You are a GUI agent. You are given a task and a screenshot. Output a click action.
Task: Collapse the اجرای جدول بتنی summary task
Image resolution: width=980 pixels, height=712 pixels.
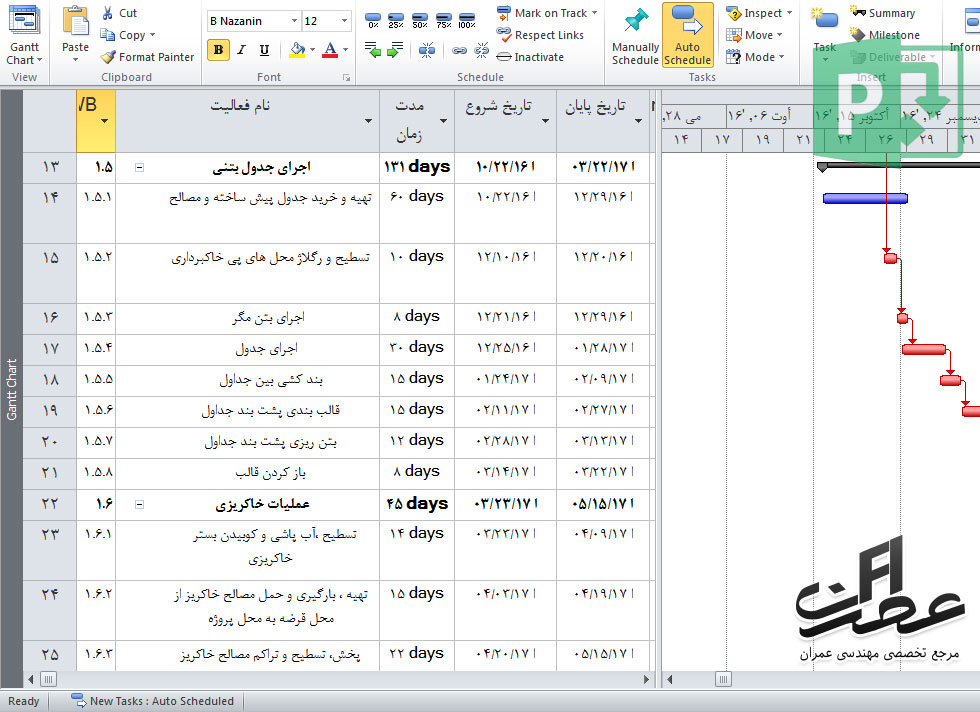139,168
